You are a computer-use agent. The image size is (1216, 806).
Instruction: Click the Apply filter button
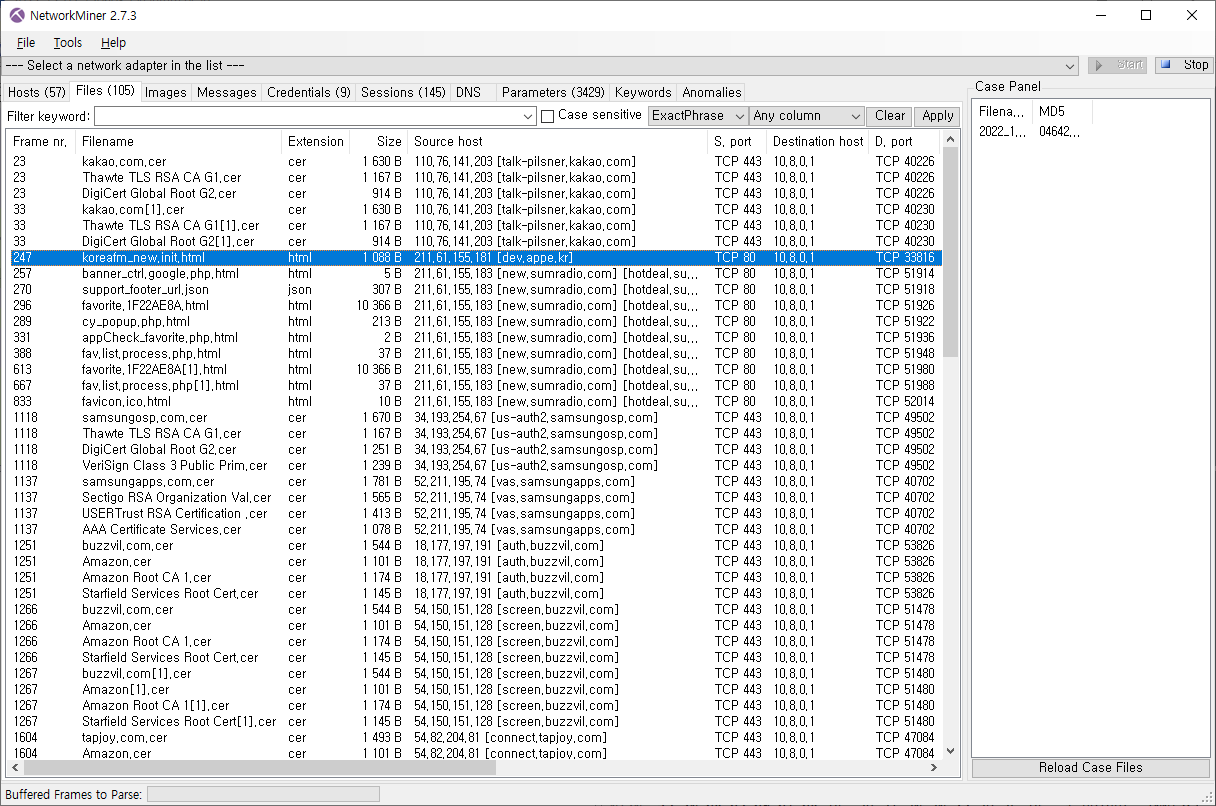point(938,116)
